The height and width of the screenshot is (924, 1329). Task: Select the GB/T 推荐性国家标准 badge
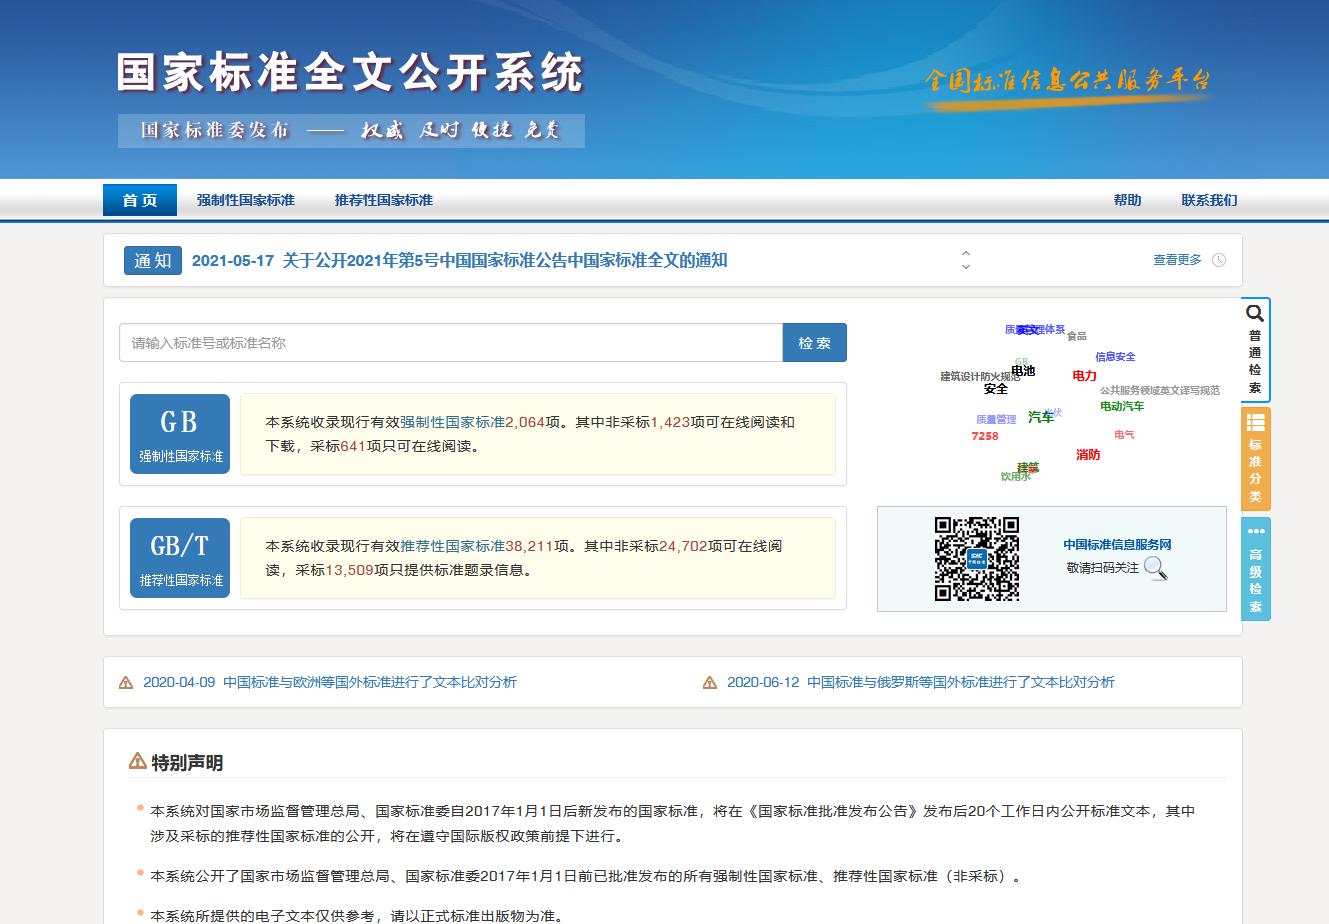[179, 557]
